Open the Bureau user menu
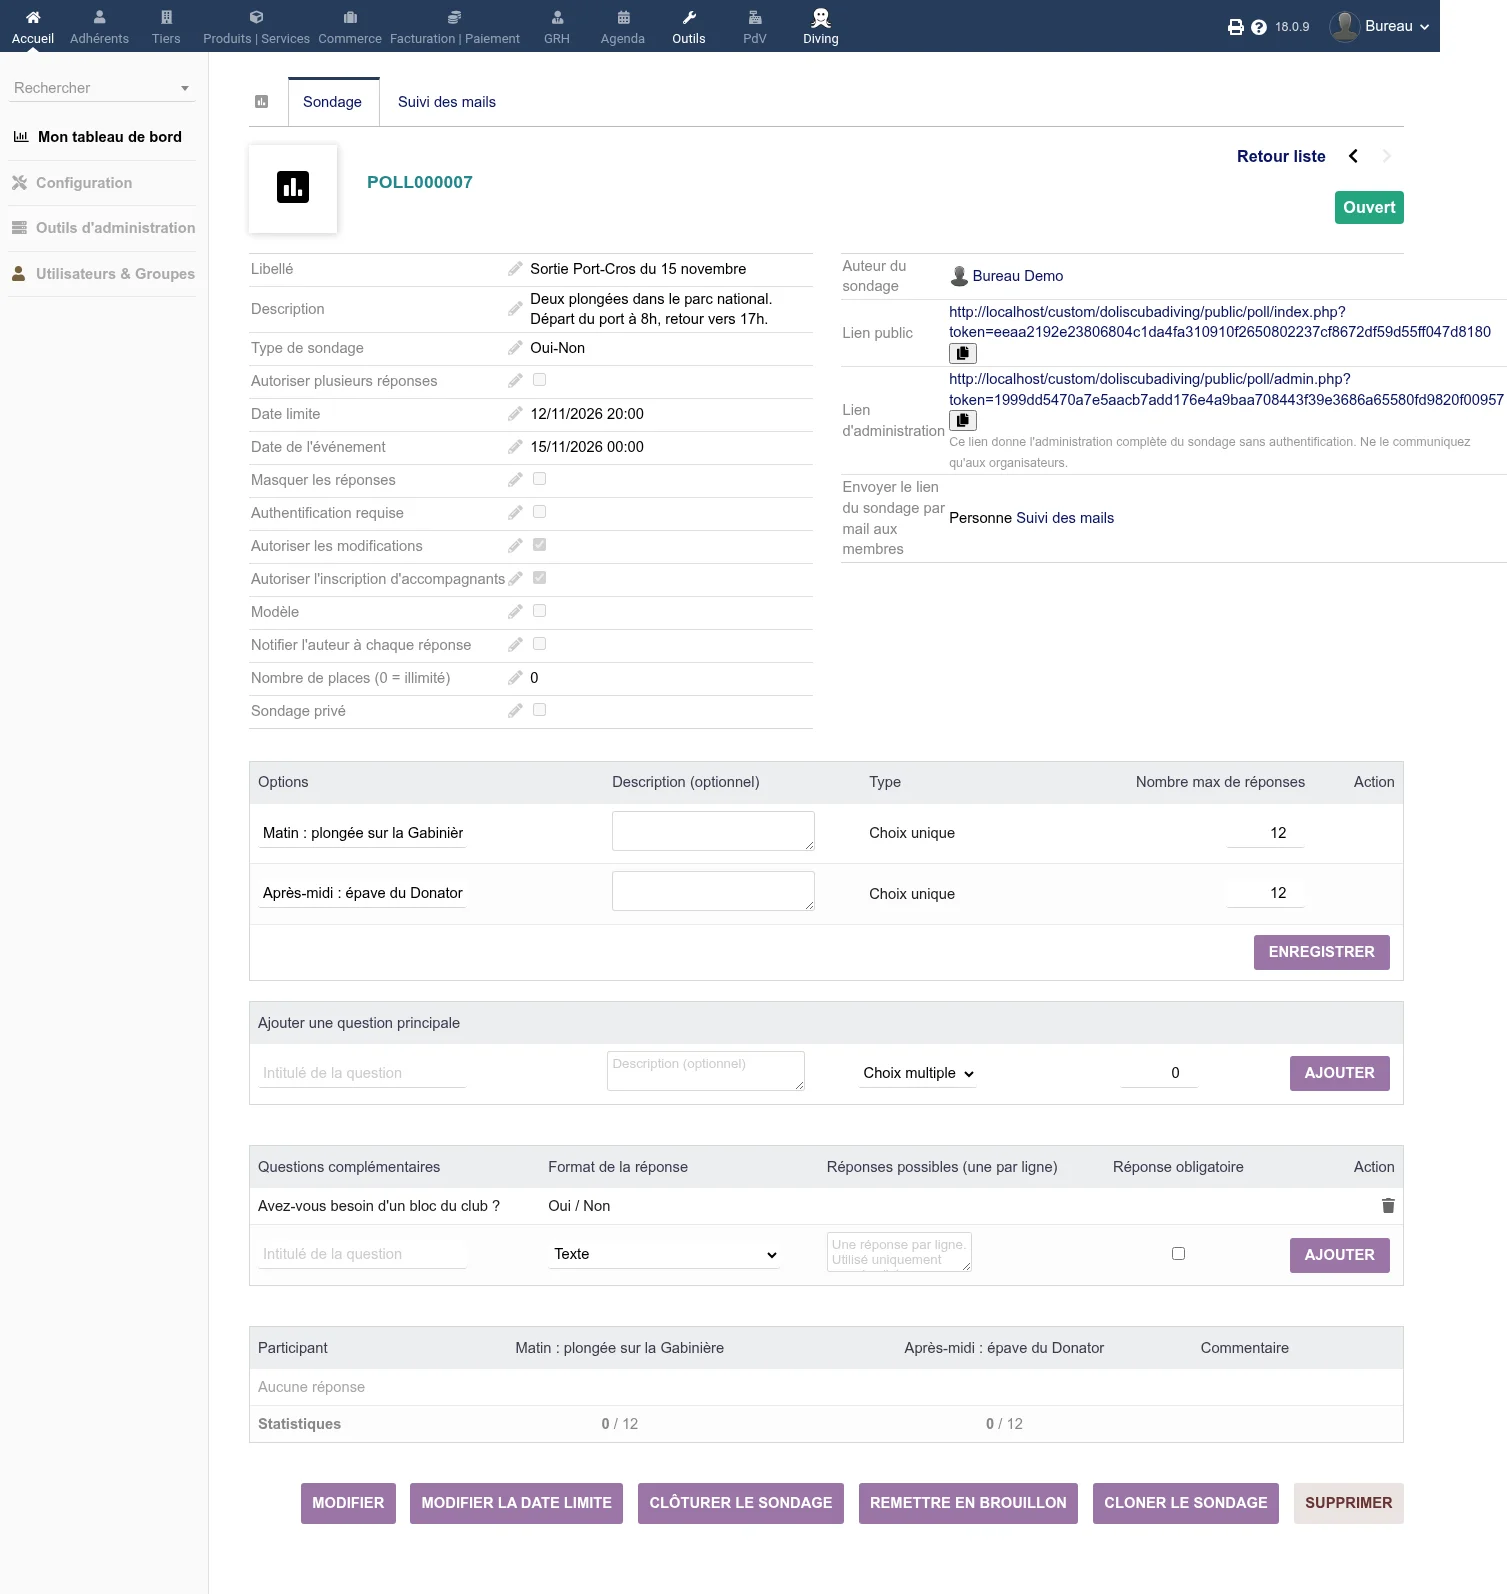Viewport: 1507px width, 1594px height. pos(1380,26)
